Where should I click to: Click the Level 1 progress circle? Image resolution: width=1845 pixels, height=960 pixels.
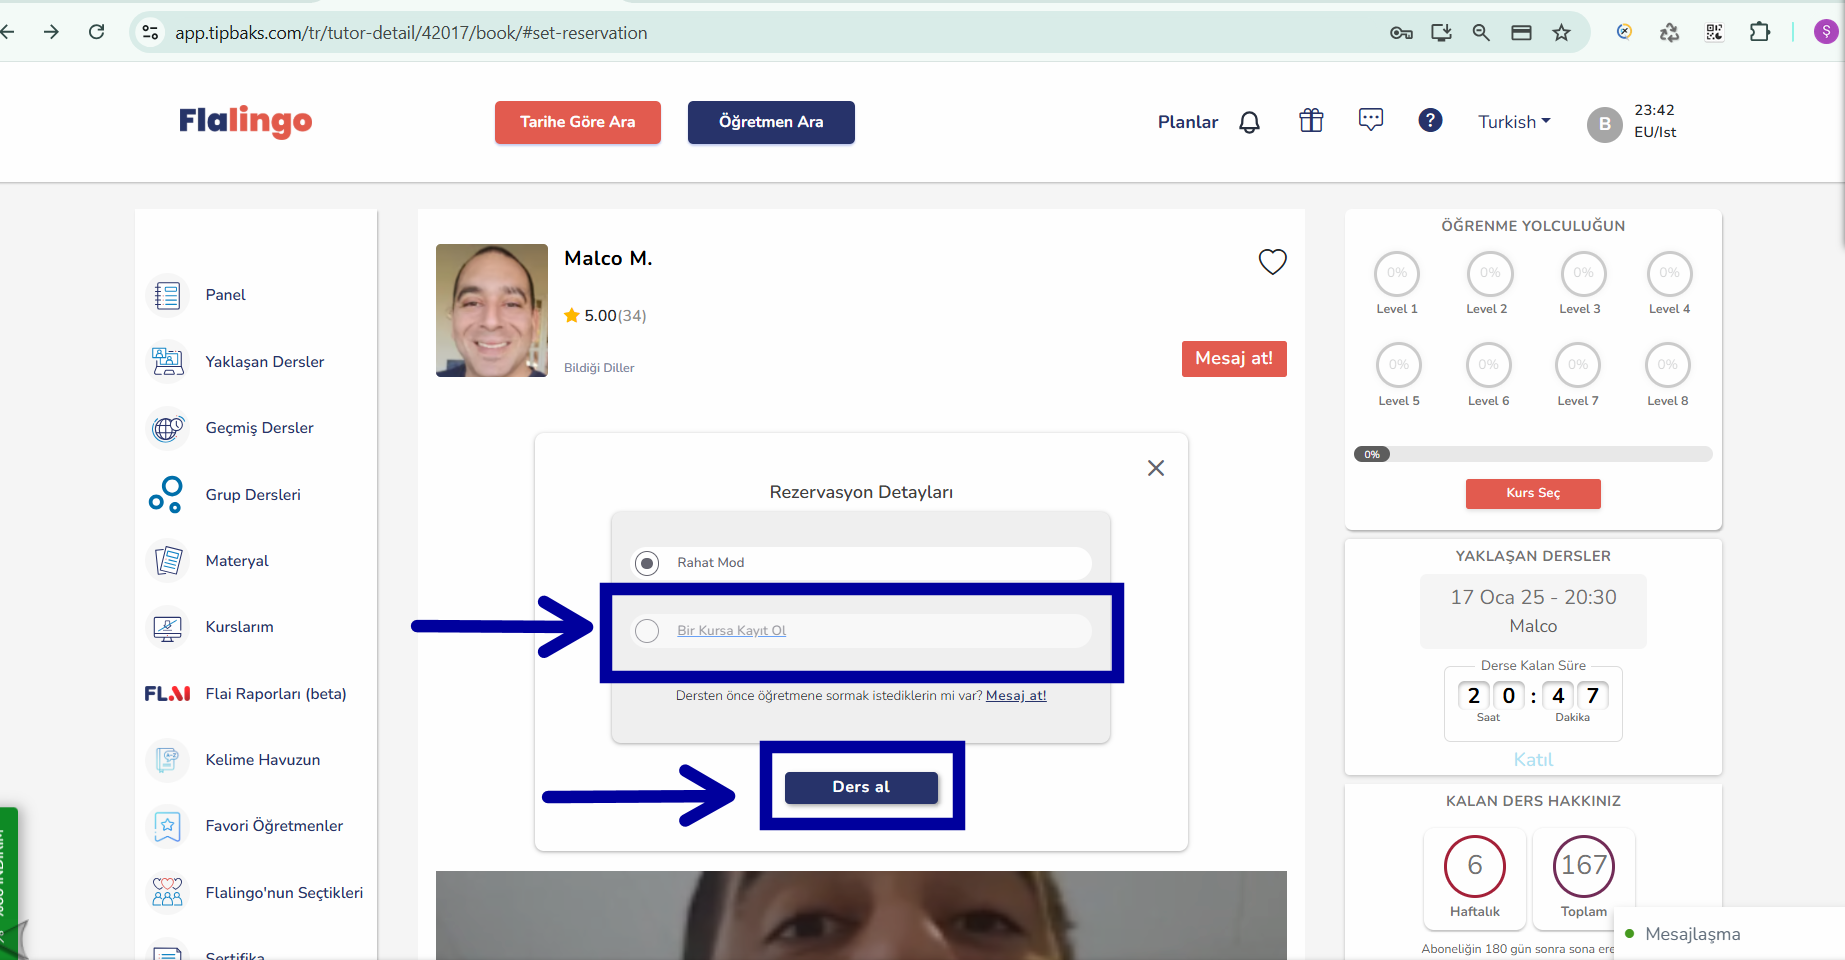tap(1397, 273)
